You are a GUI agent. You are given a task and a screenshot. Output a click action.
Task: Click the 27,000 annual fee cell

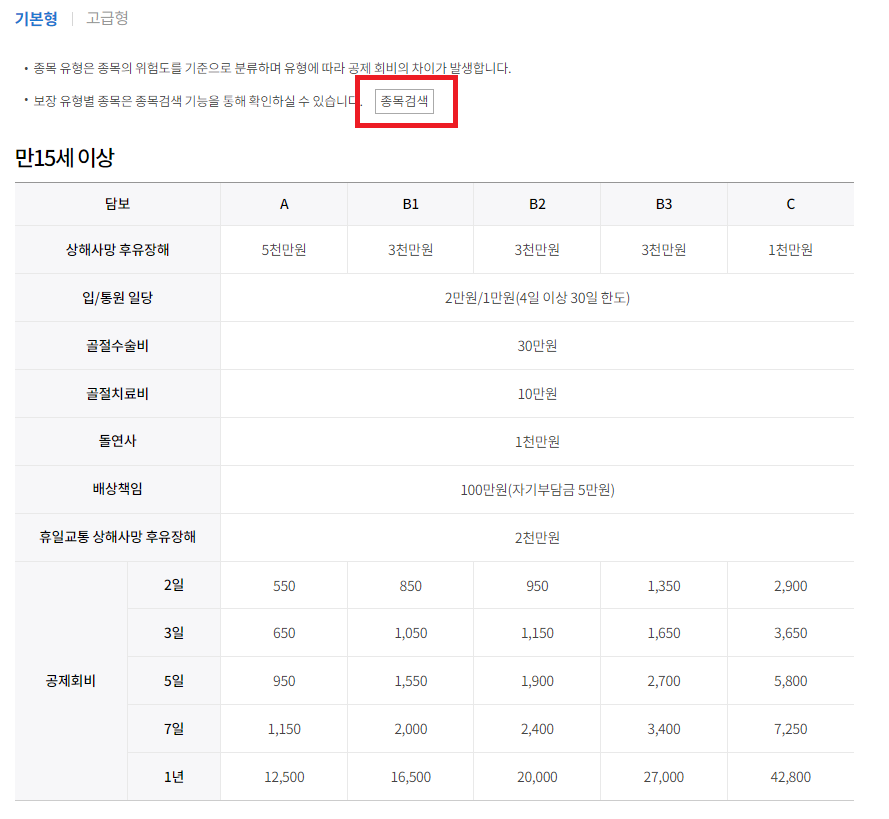point(664,777)
